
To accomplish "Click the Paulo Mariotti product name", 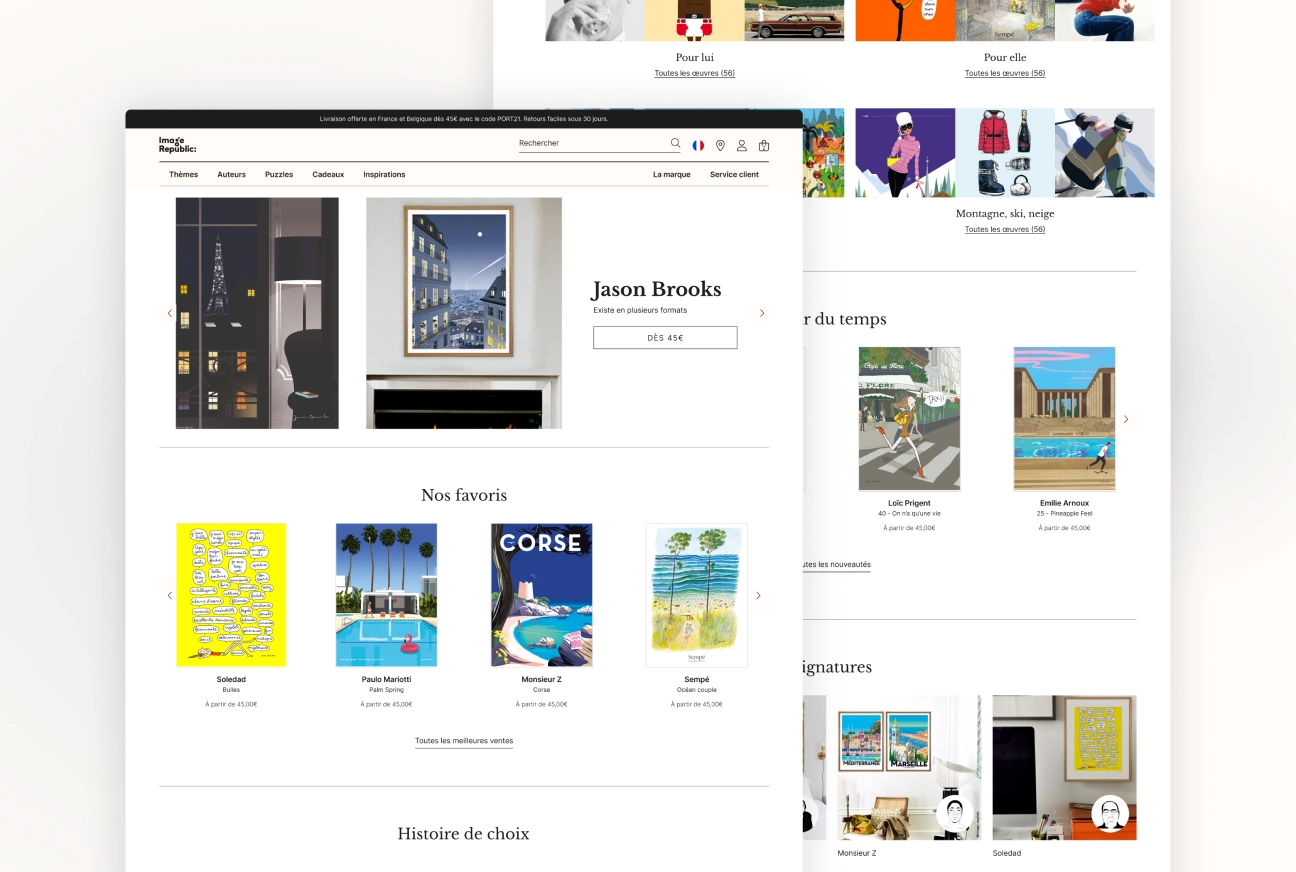I will pos(386,679).
